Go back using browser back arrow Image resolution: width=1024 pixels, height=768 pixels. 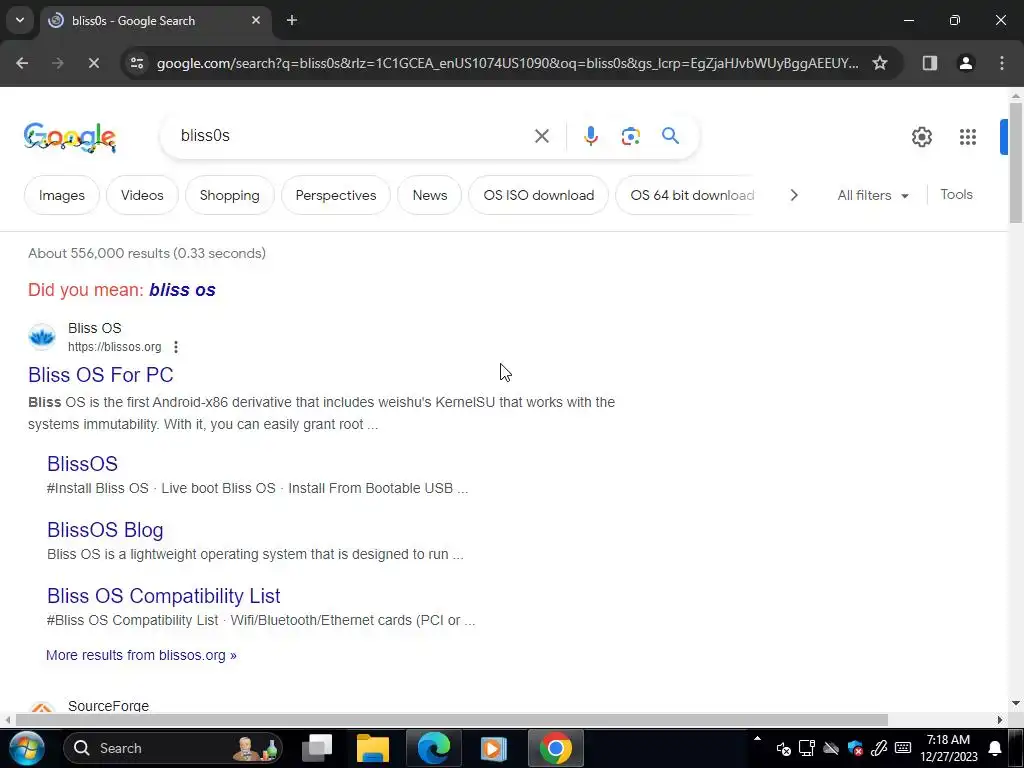click(22, 63)
